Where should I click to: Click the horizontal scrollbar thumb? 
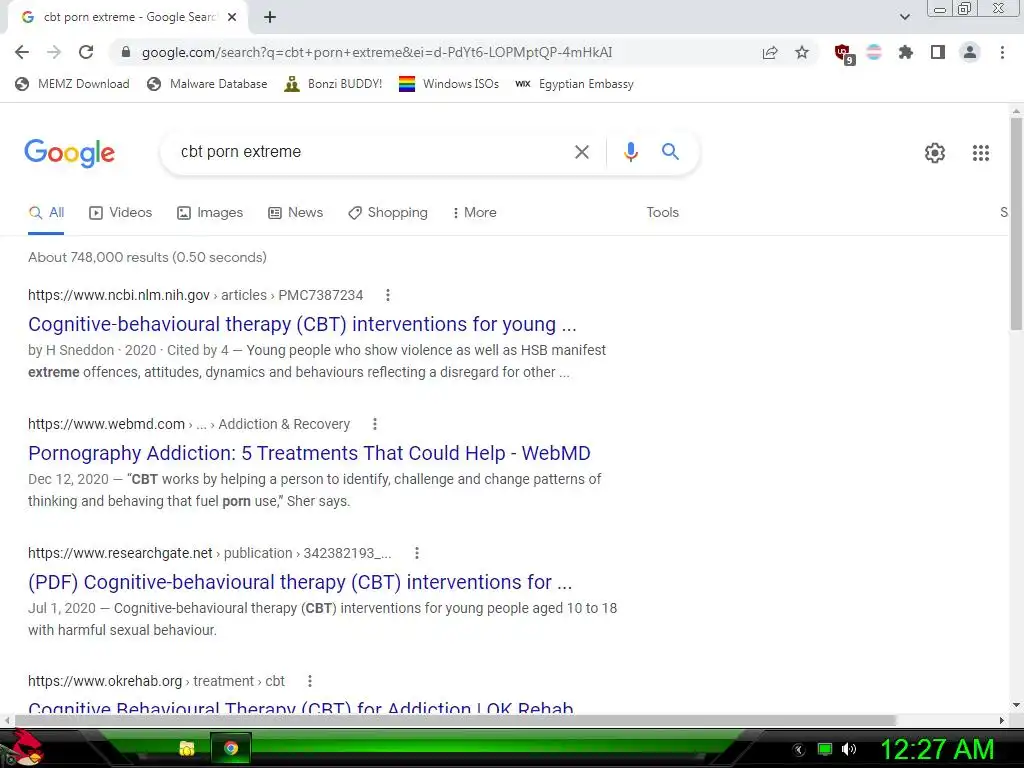(x=455, y=720)
